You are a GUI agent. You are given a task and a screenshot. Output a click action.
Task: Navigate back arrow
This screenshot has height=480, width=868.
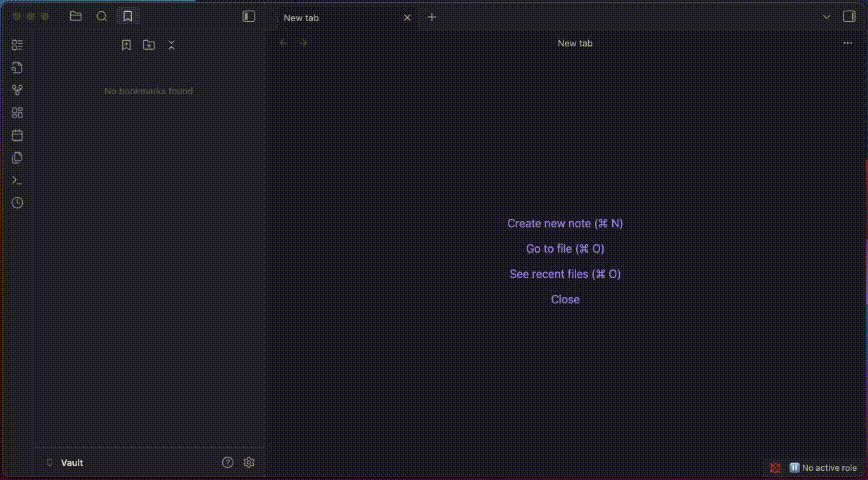[x=283, y=43]
